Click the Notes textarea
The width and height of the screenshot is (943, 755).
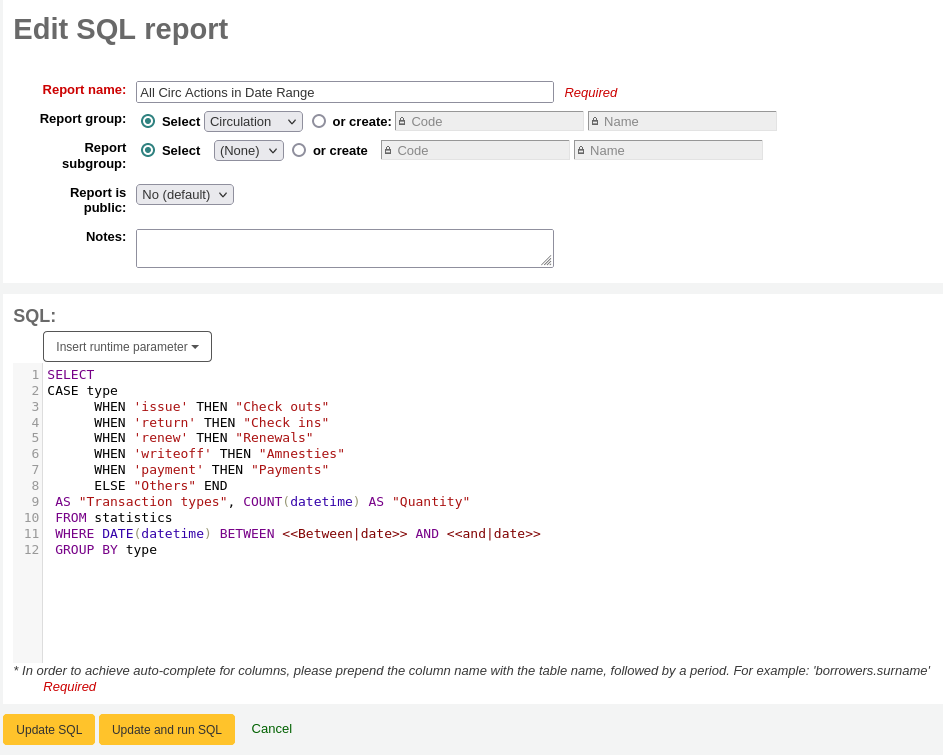pyautogui.click(x=344, y=247)
